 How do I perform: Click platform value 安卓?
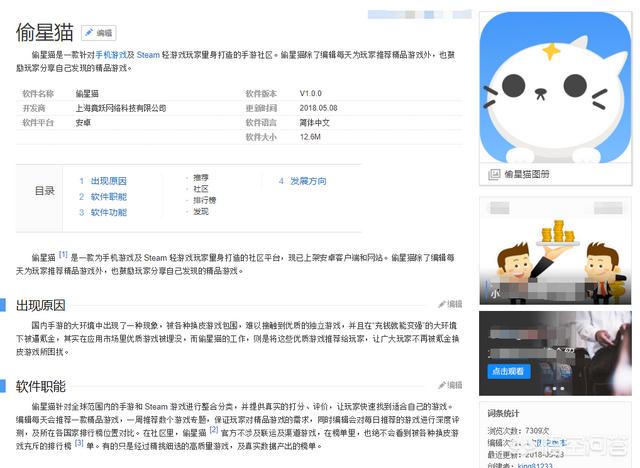(x=83, y=122)
